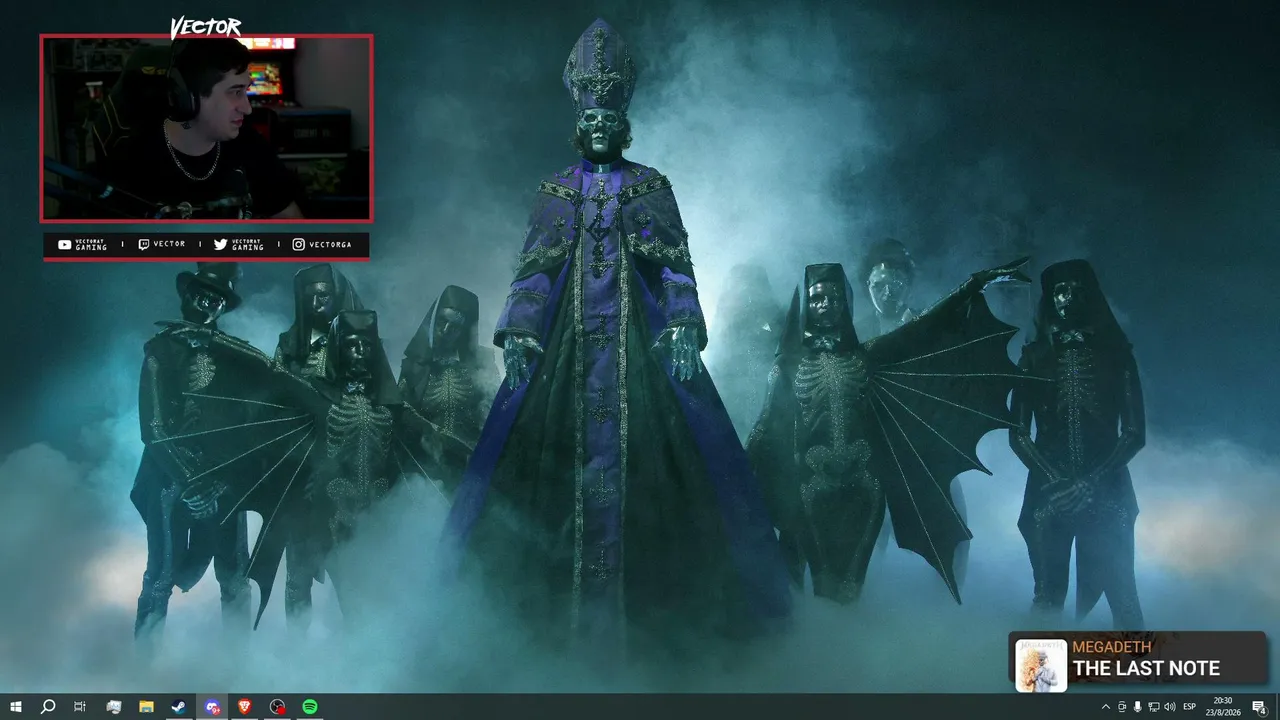The width and height of the screenshot is (1280, 720).
Task: Switch the ESP input language
Action: pos(1190,707)
